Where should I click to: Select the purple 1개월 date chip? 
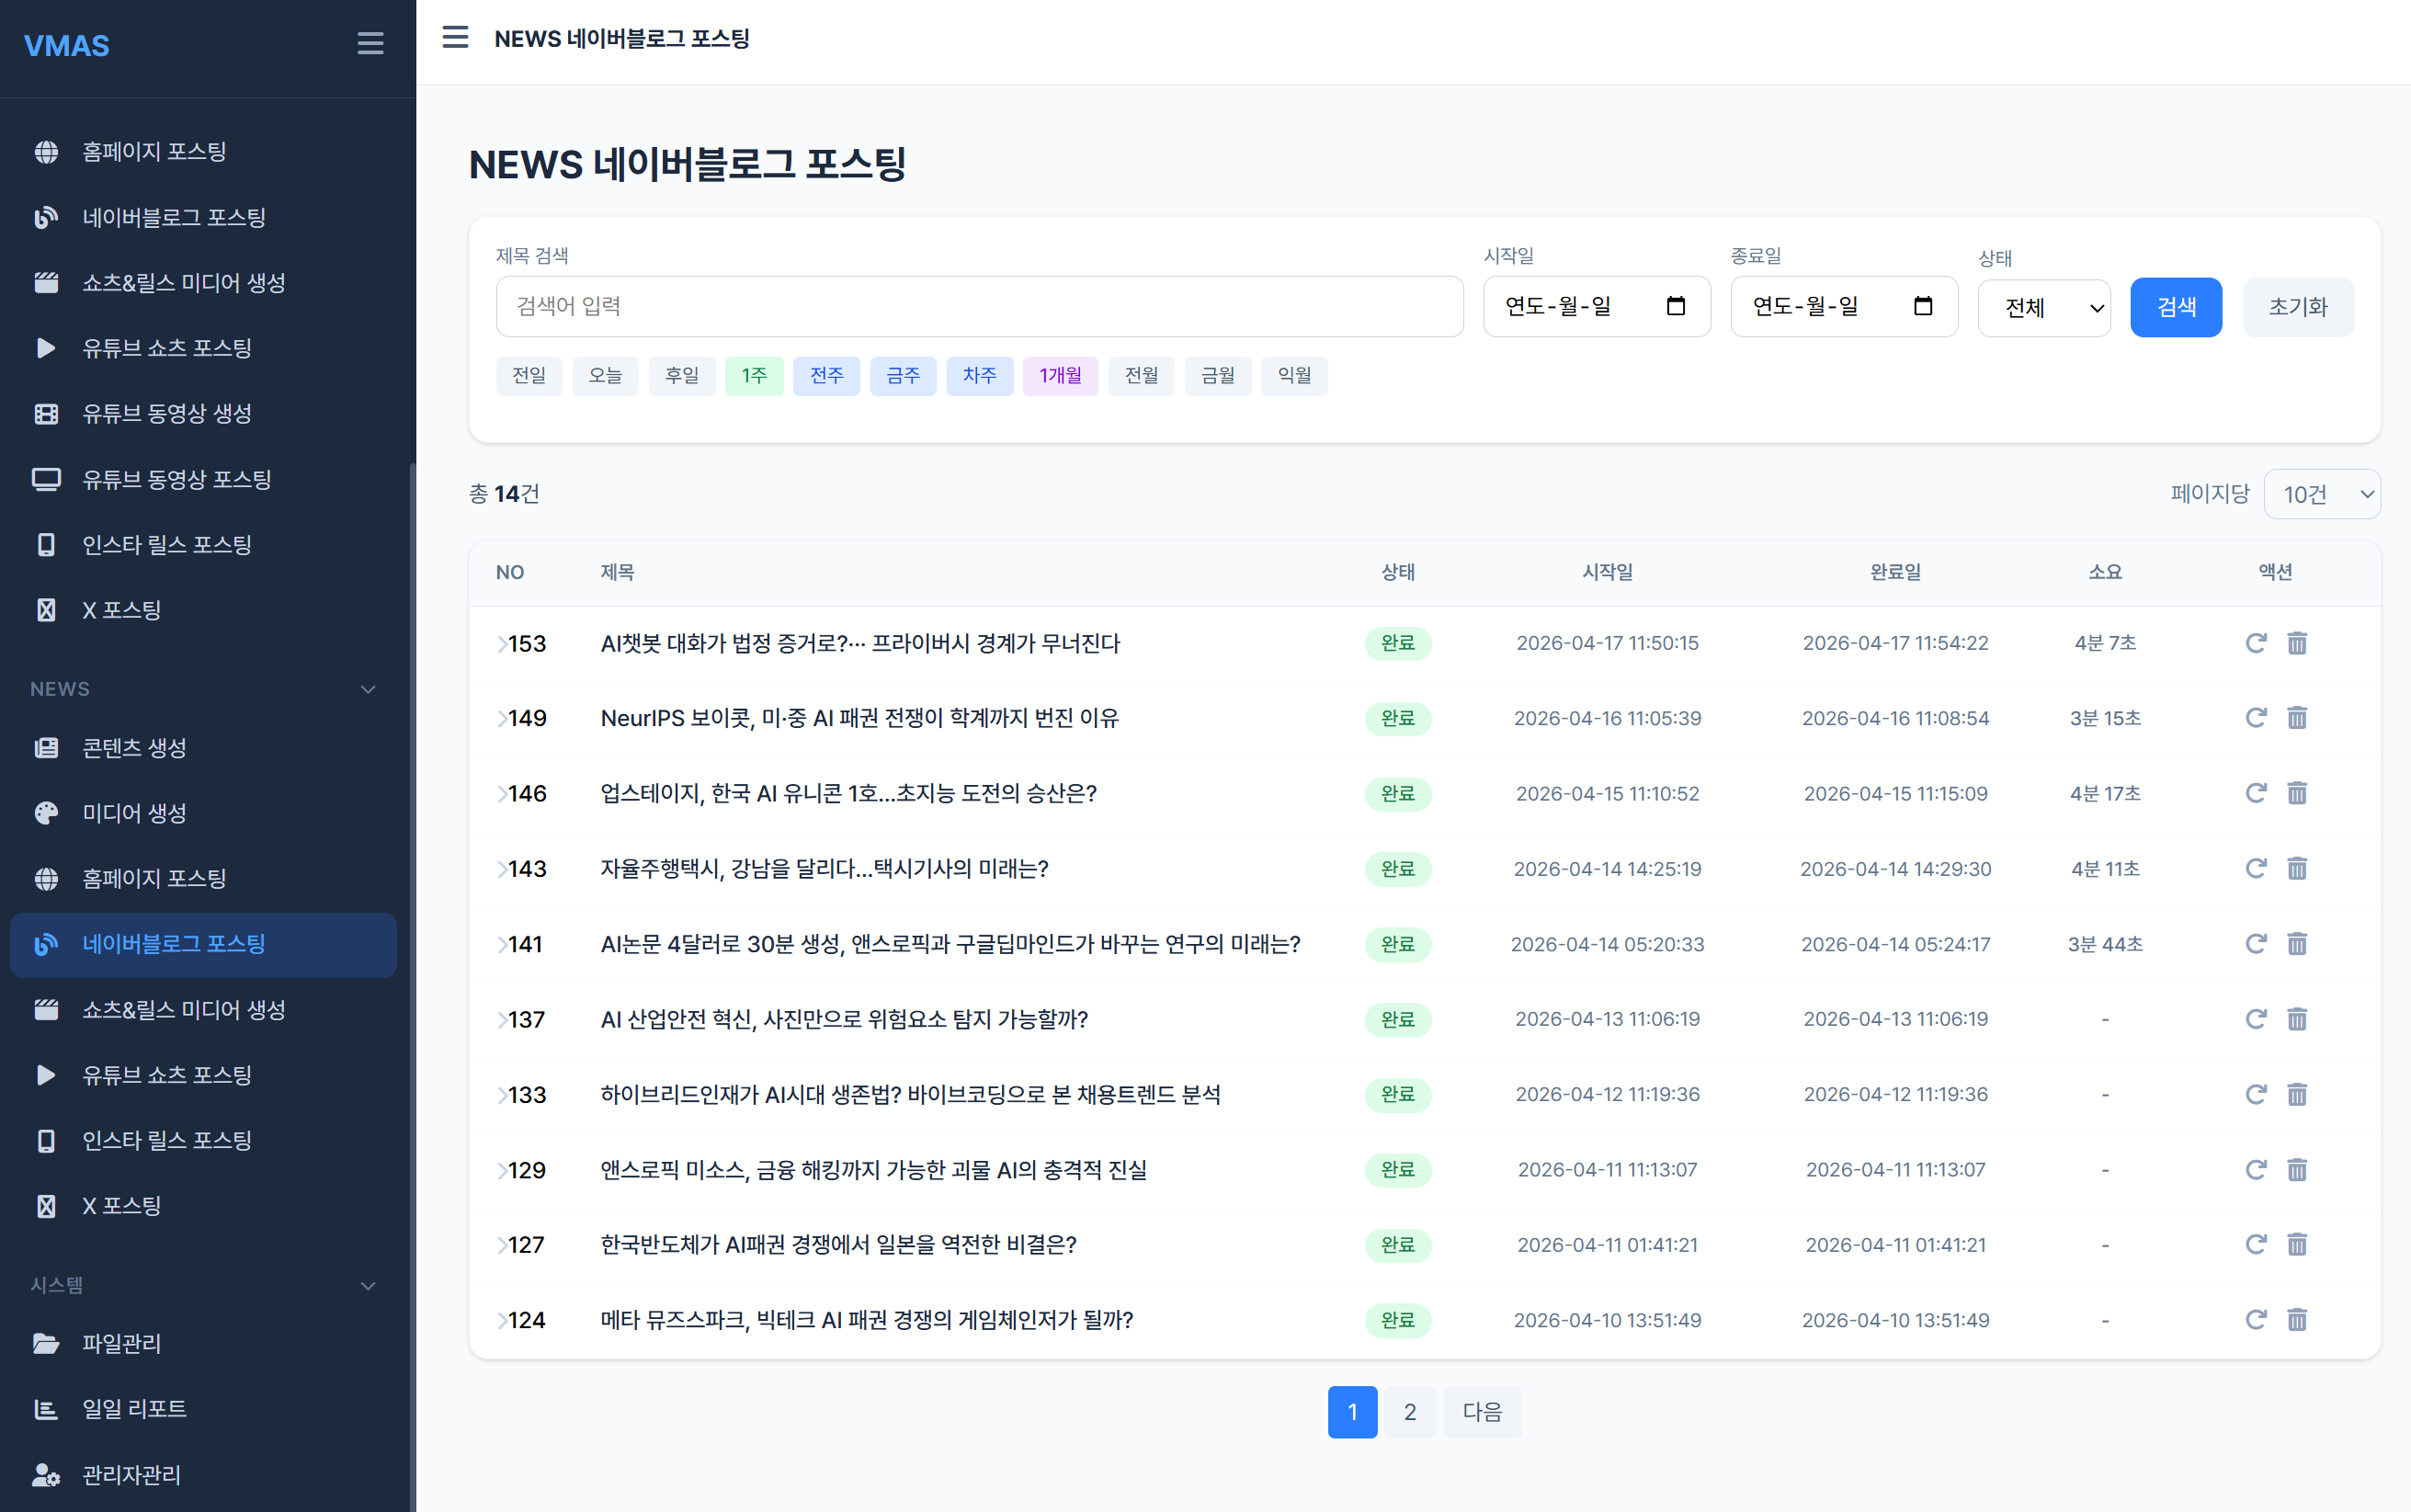1059,376
